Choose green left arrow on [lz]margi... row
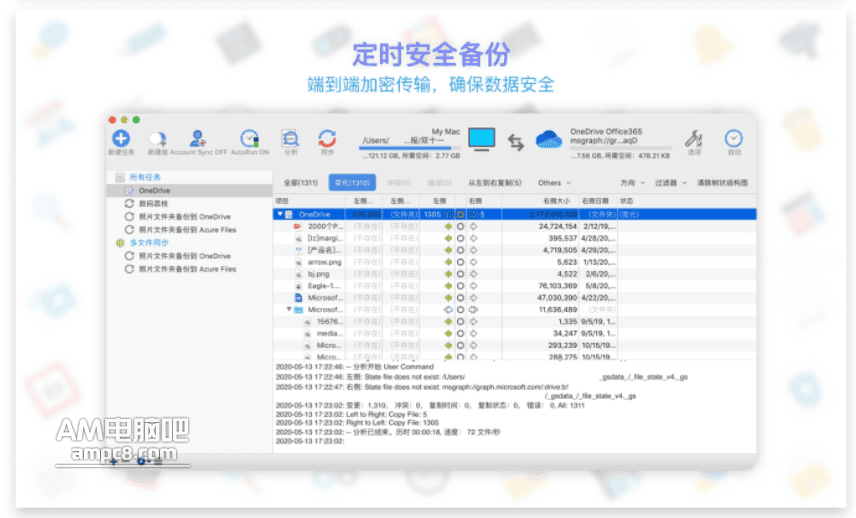The image size is (856, 518). point(448,238)
